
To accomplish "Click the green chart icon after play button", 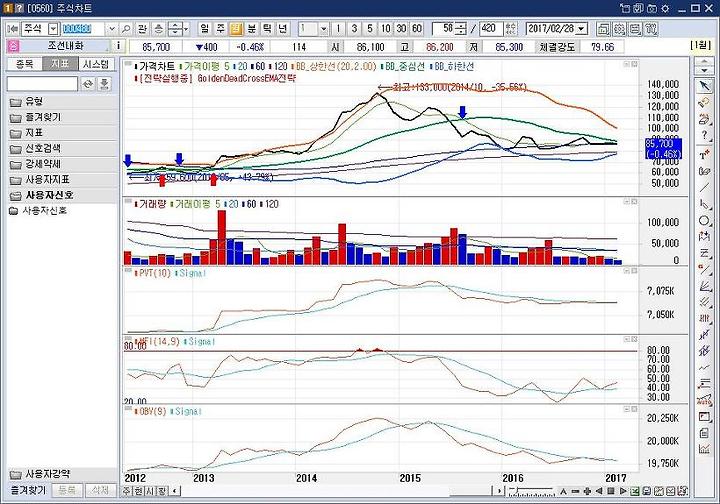I will click(635, 491).
